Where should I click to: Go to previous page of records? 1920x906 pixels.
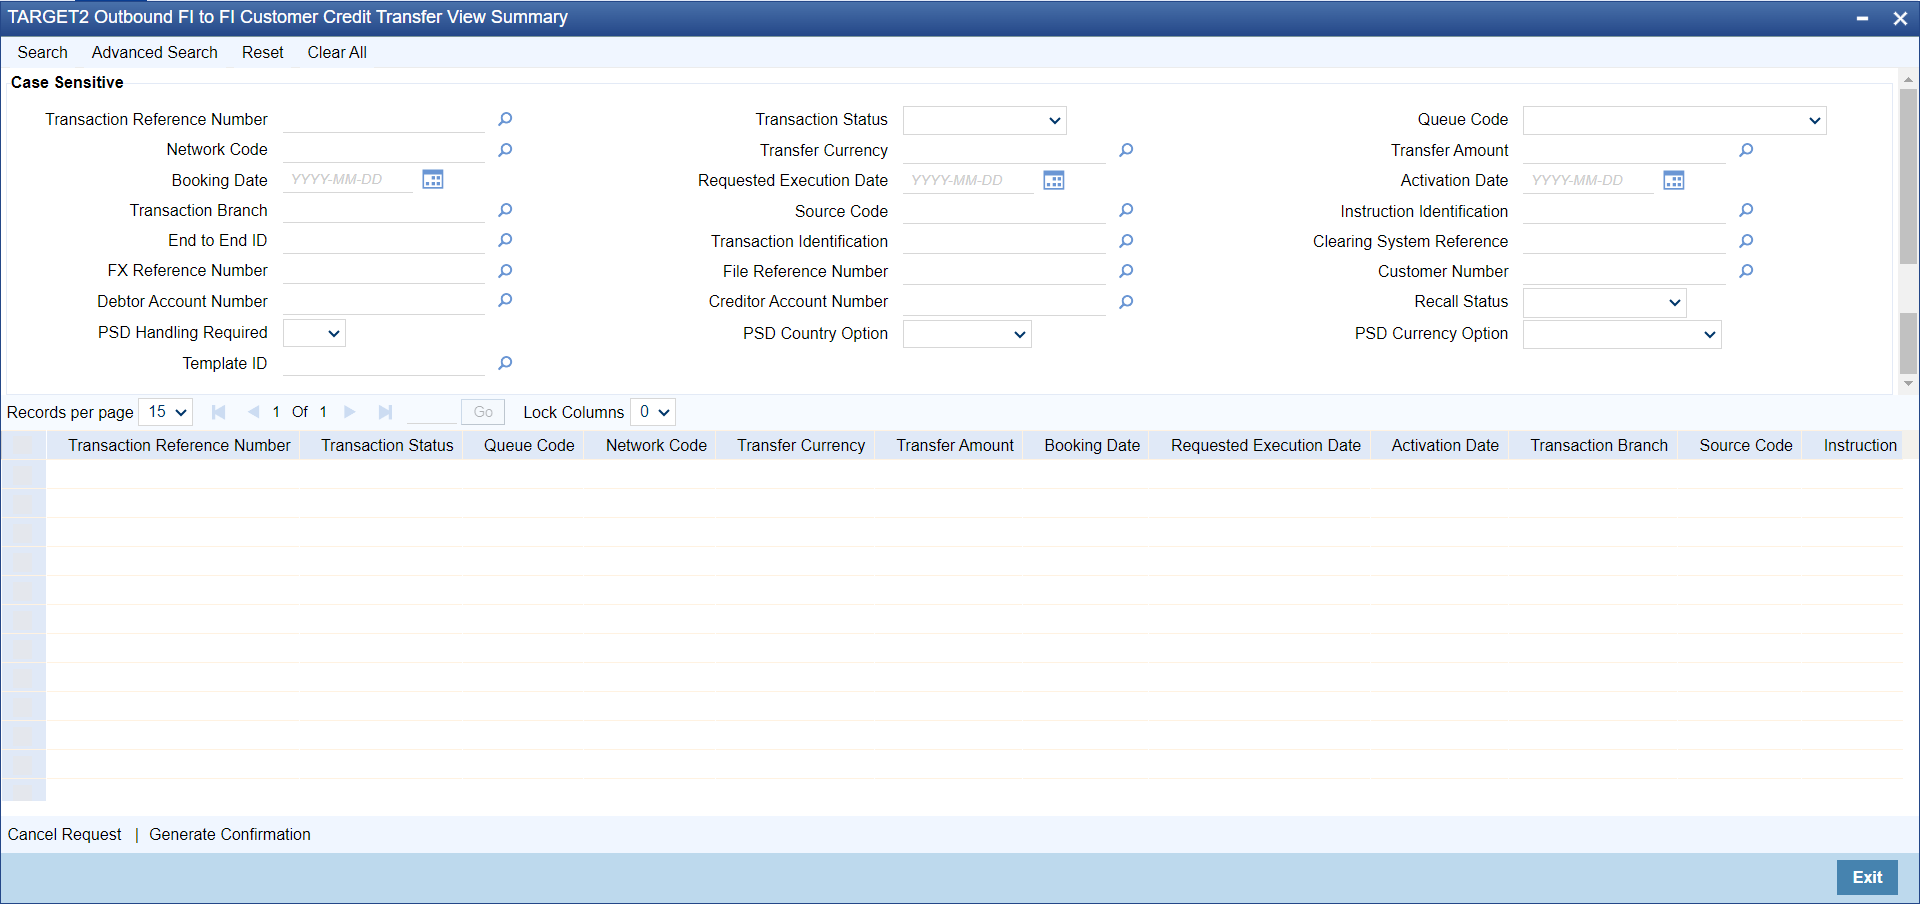click(253, 412)
